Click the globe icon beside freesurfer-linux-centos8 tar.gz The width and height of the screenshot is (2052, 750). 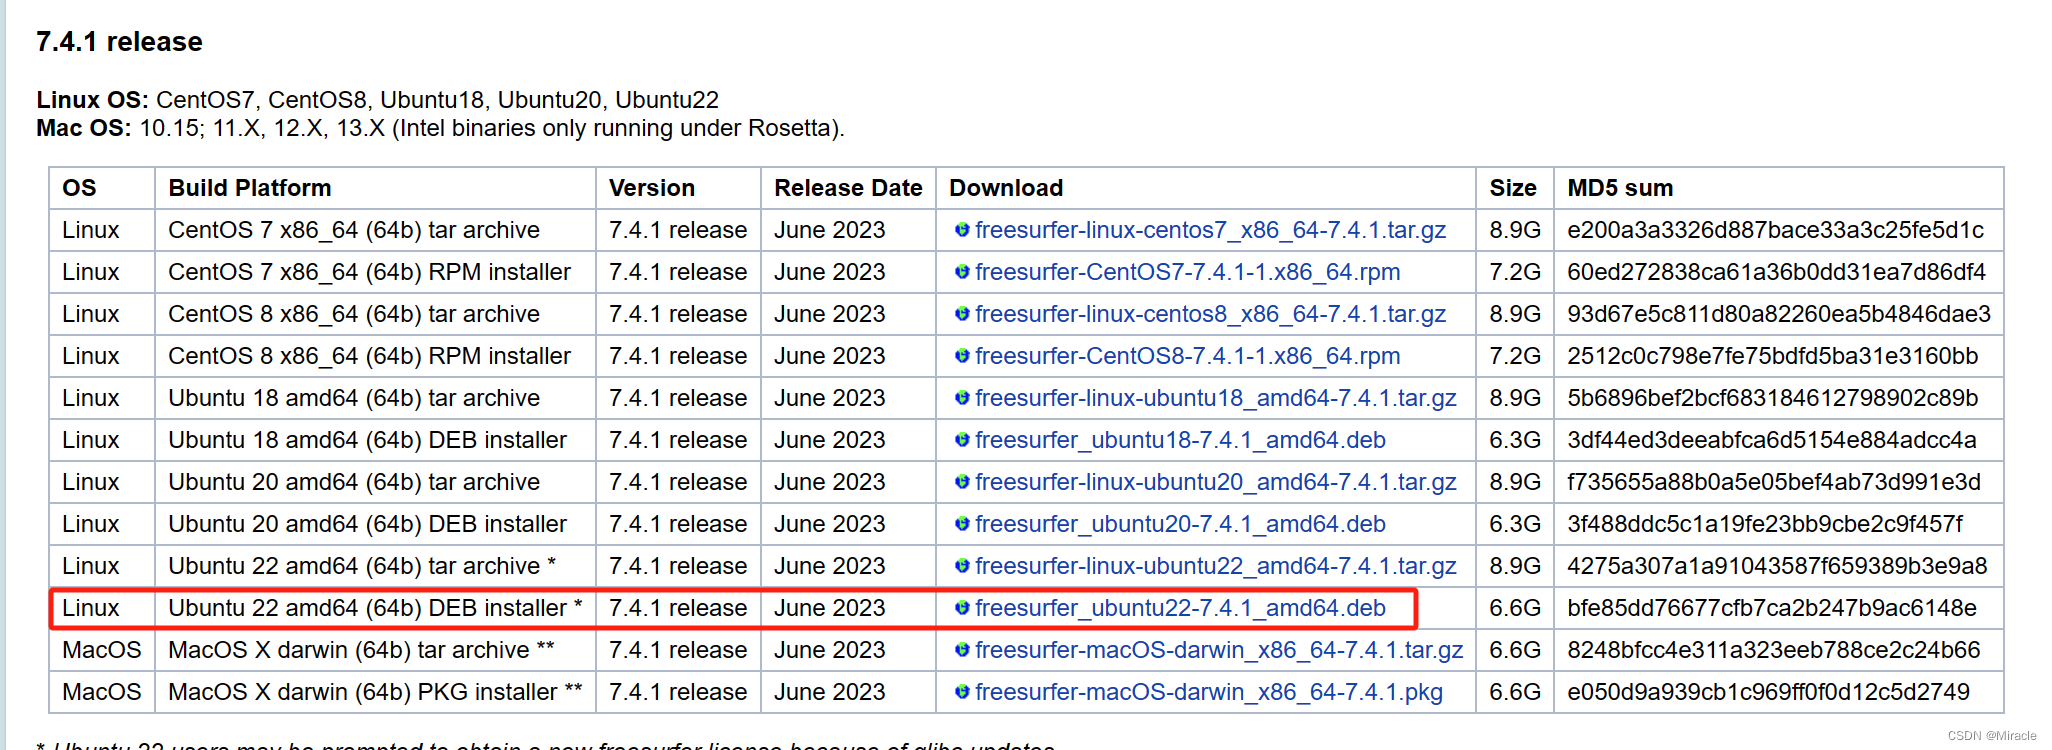pyautogui.click(x=962, y=314)
